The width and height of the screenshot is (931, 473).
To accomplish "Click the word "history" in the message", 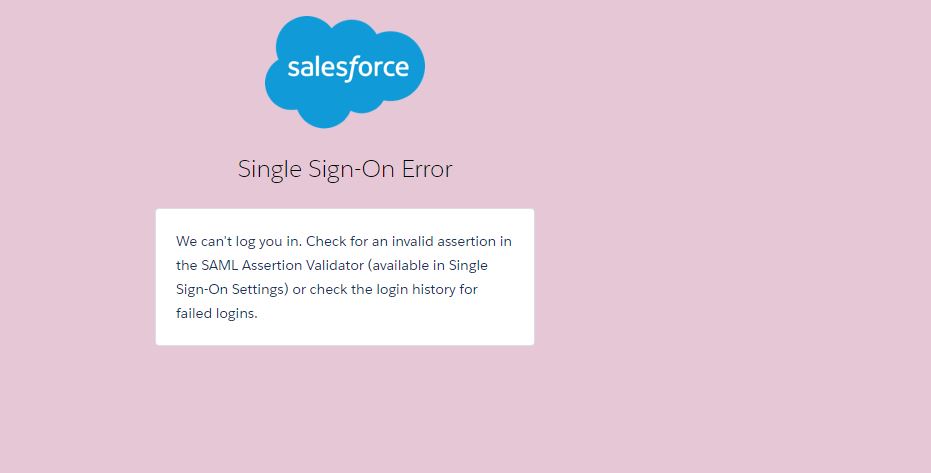I will pos(430,289).
